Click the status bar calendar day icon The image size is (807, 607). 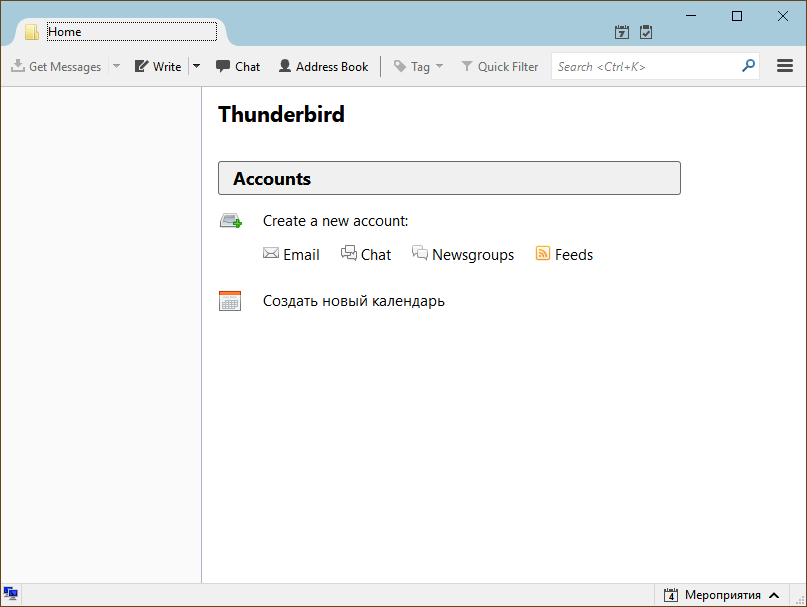(x=671, y=595)
